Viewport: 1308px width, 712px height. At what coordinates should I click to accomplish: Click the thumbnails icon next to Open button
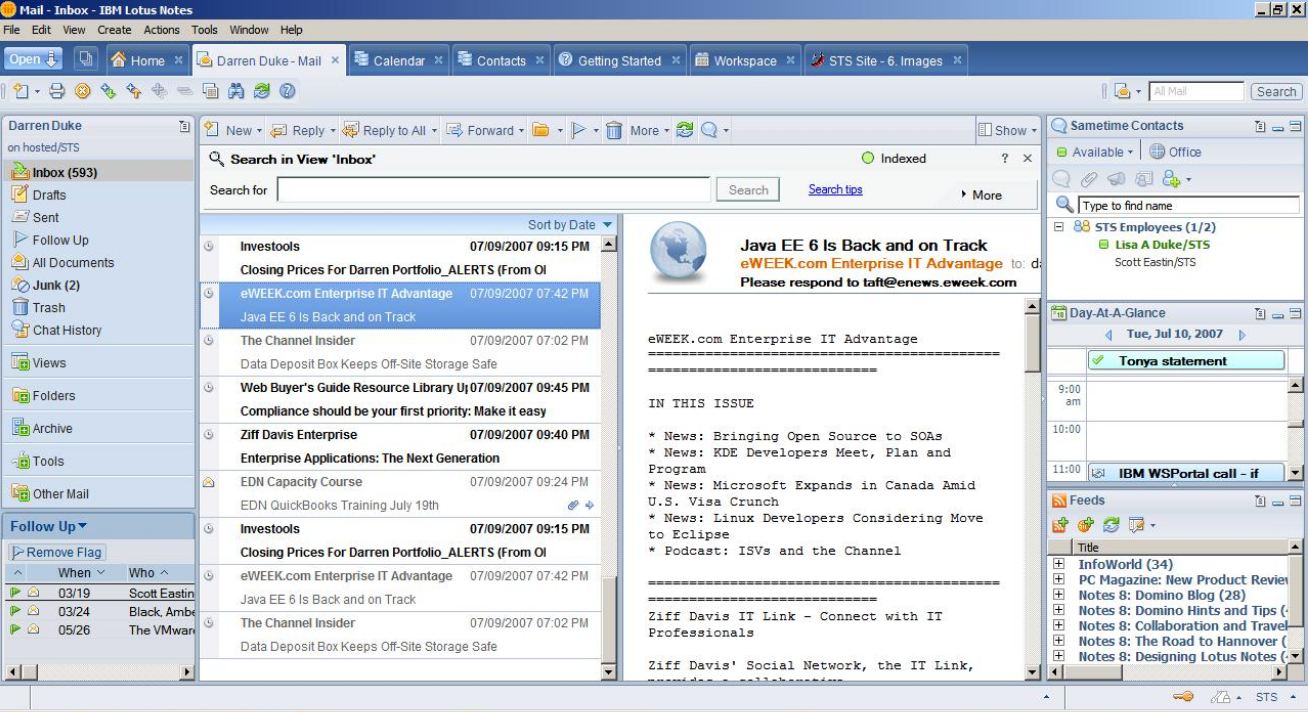86,59
